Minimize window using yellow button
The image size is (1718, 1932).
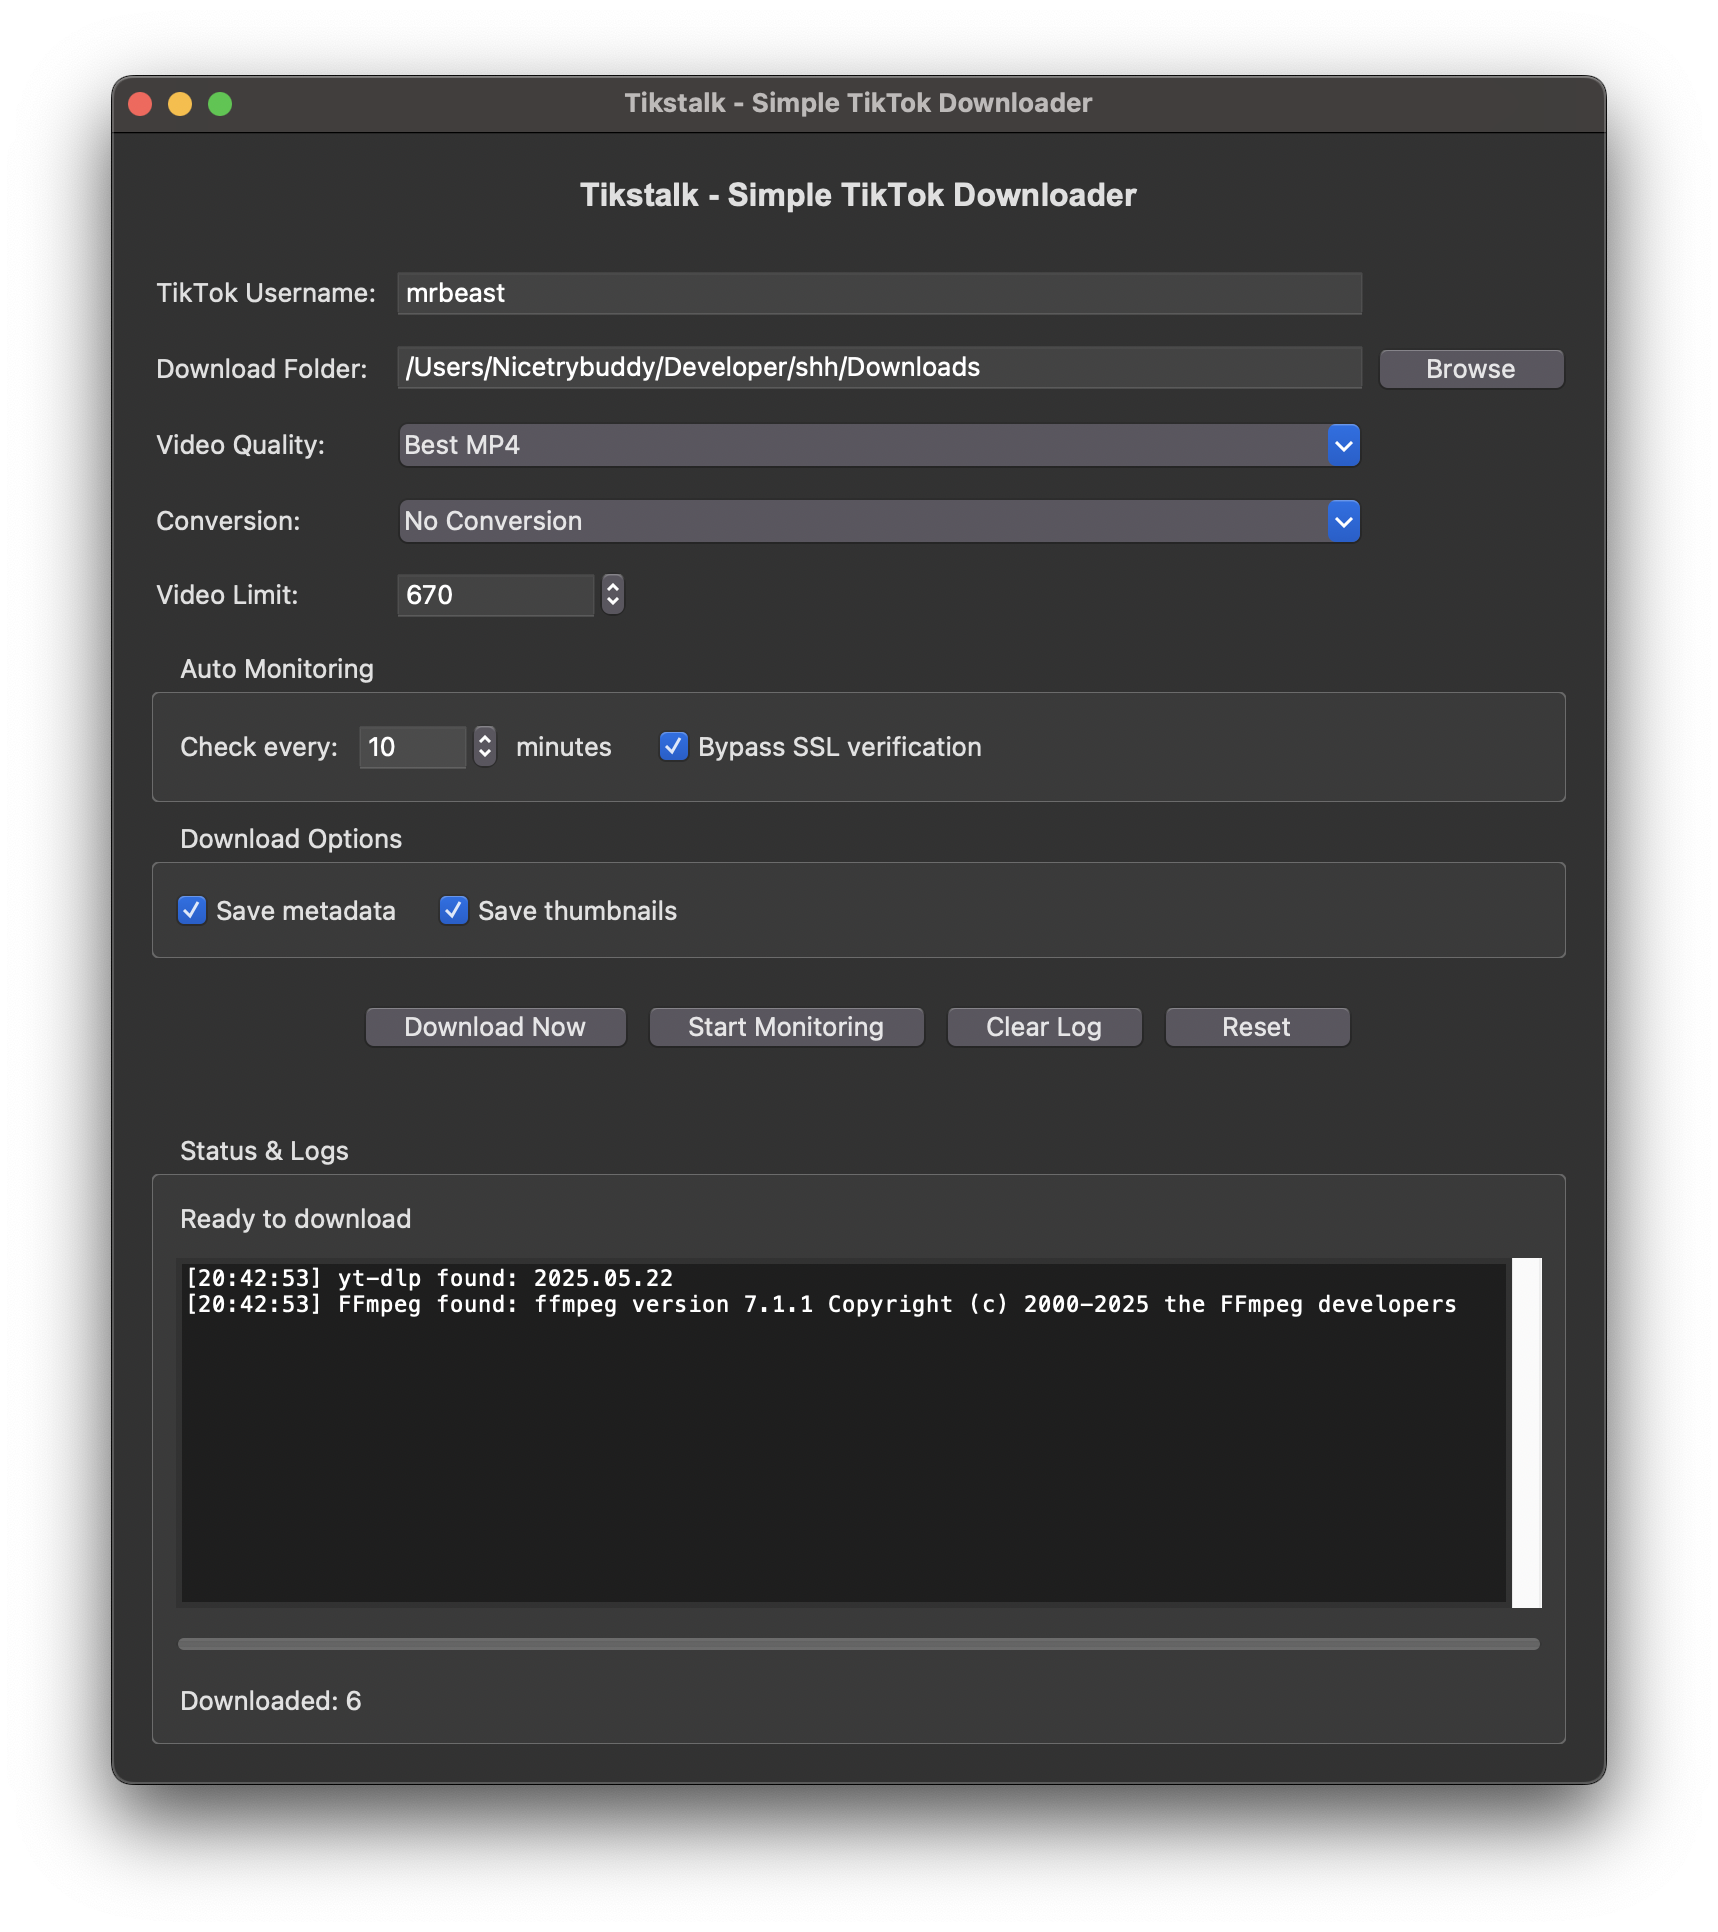pos(180,104)
